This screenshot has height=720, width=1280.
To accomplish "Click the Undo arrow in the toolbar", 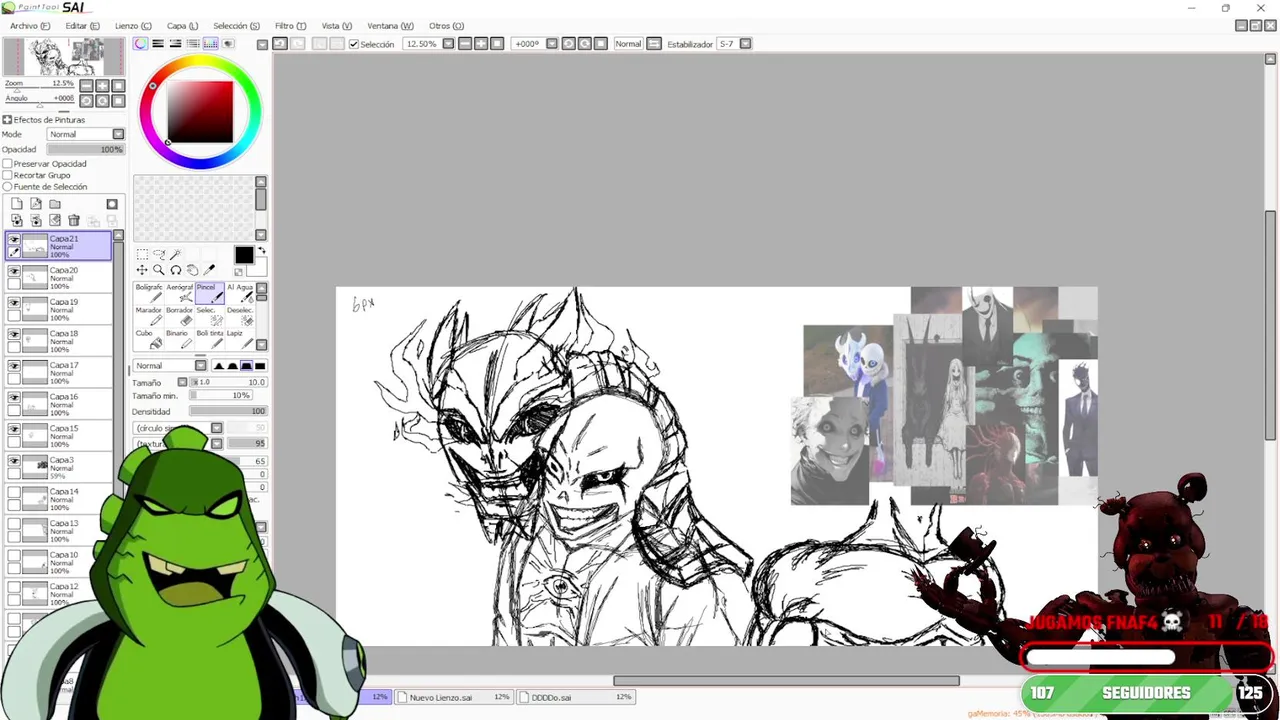I will (x=280, y=44).
